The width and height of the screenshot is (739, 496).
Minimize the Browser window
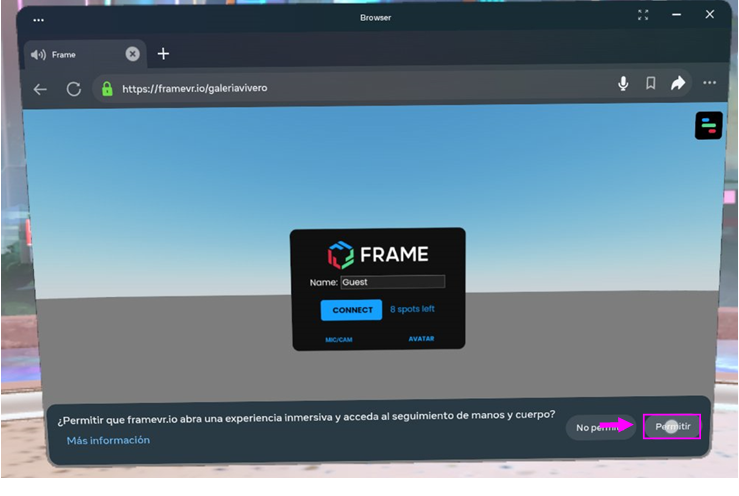pos(676,15)
